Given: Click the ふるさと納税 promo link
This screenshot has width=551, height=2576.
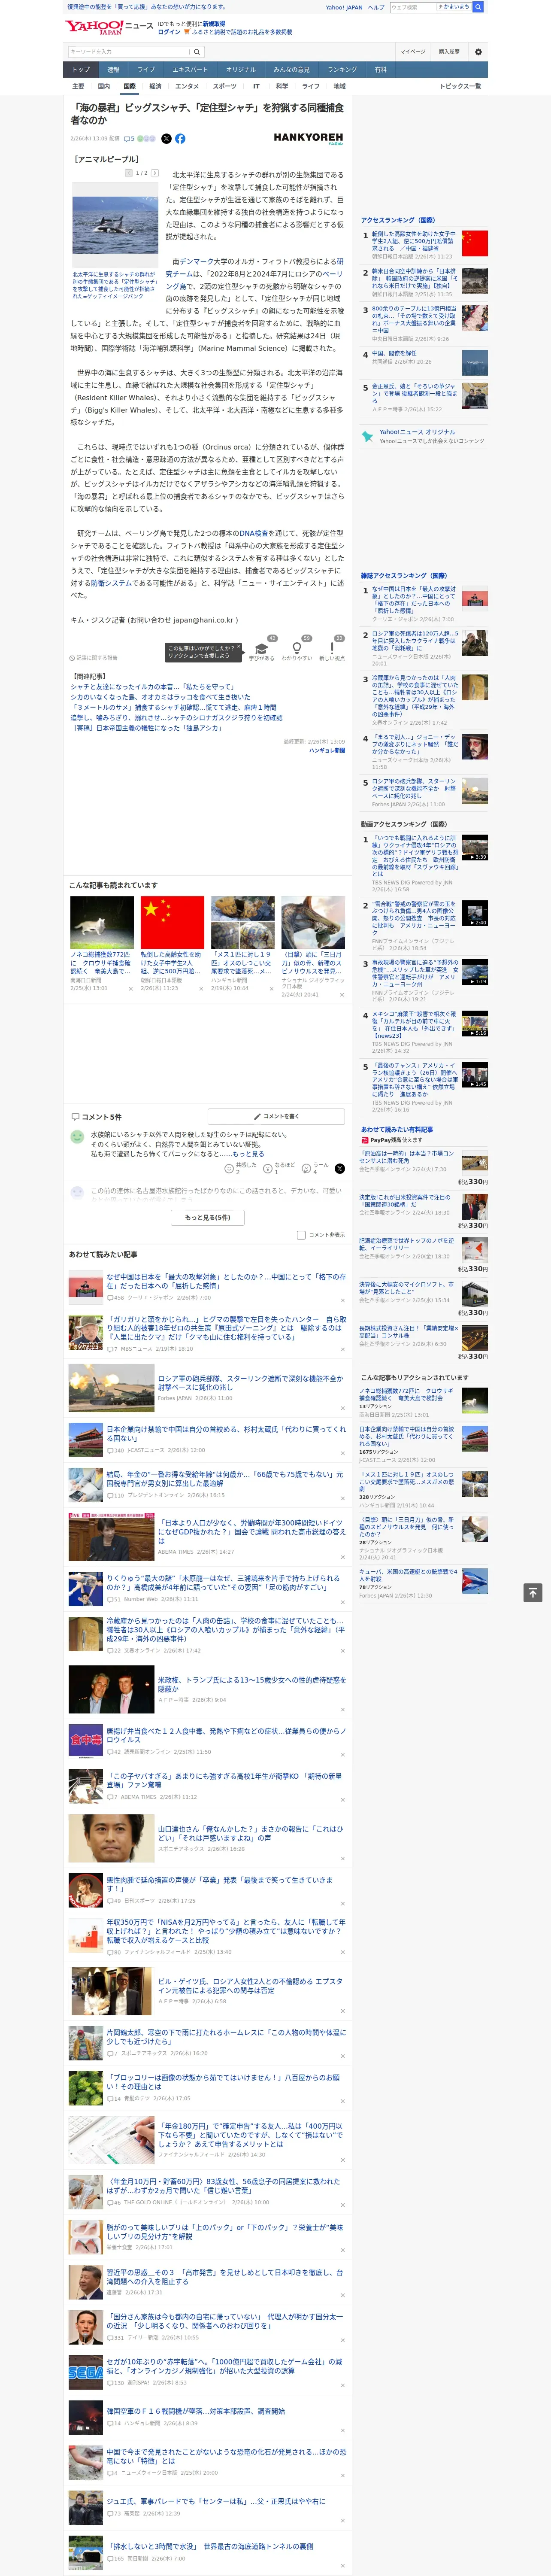Looking at the screenshot, I should tap(242, 32).
